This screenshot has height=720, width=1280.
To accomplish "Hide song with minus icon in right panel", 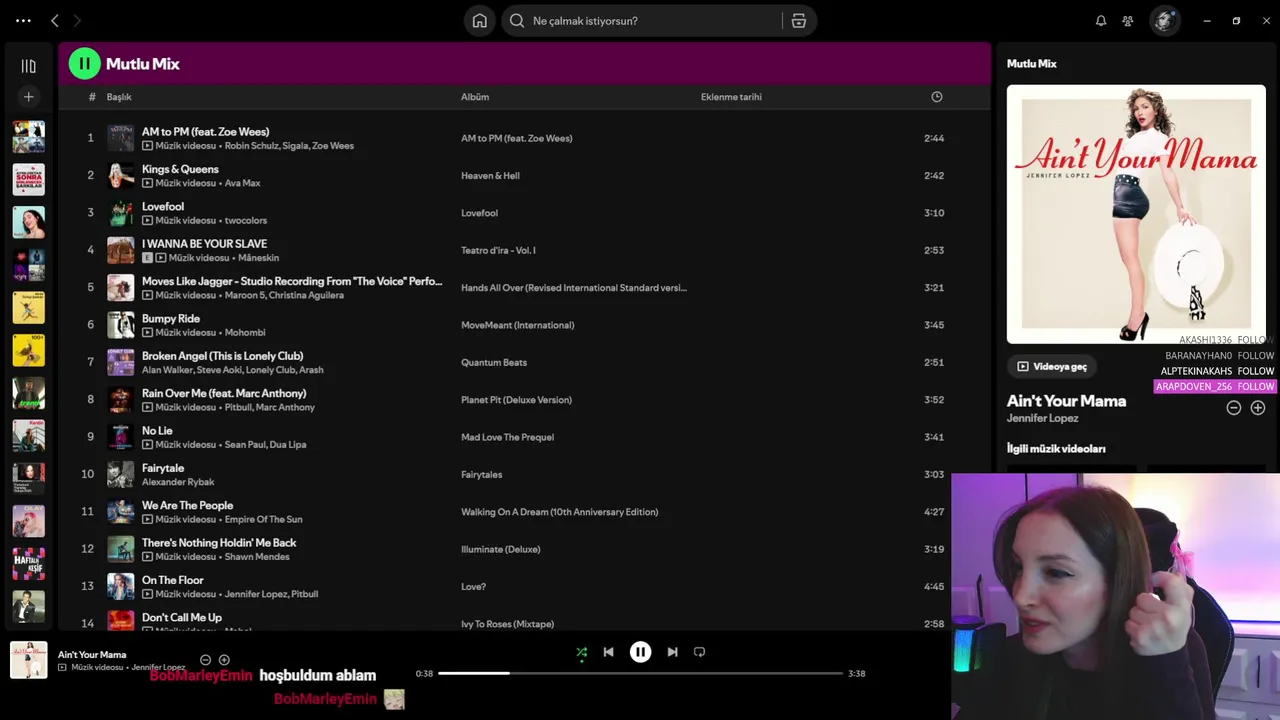I will click(x=1234, y=408).
